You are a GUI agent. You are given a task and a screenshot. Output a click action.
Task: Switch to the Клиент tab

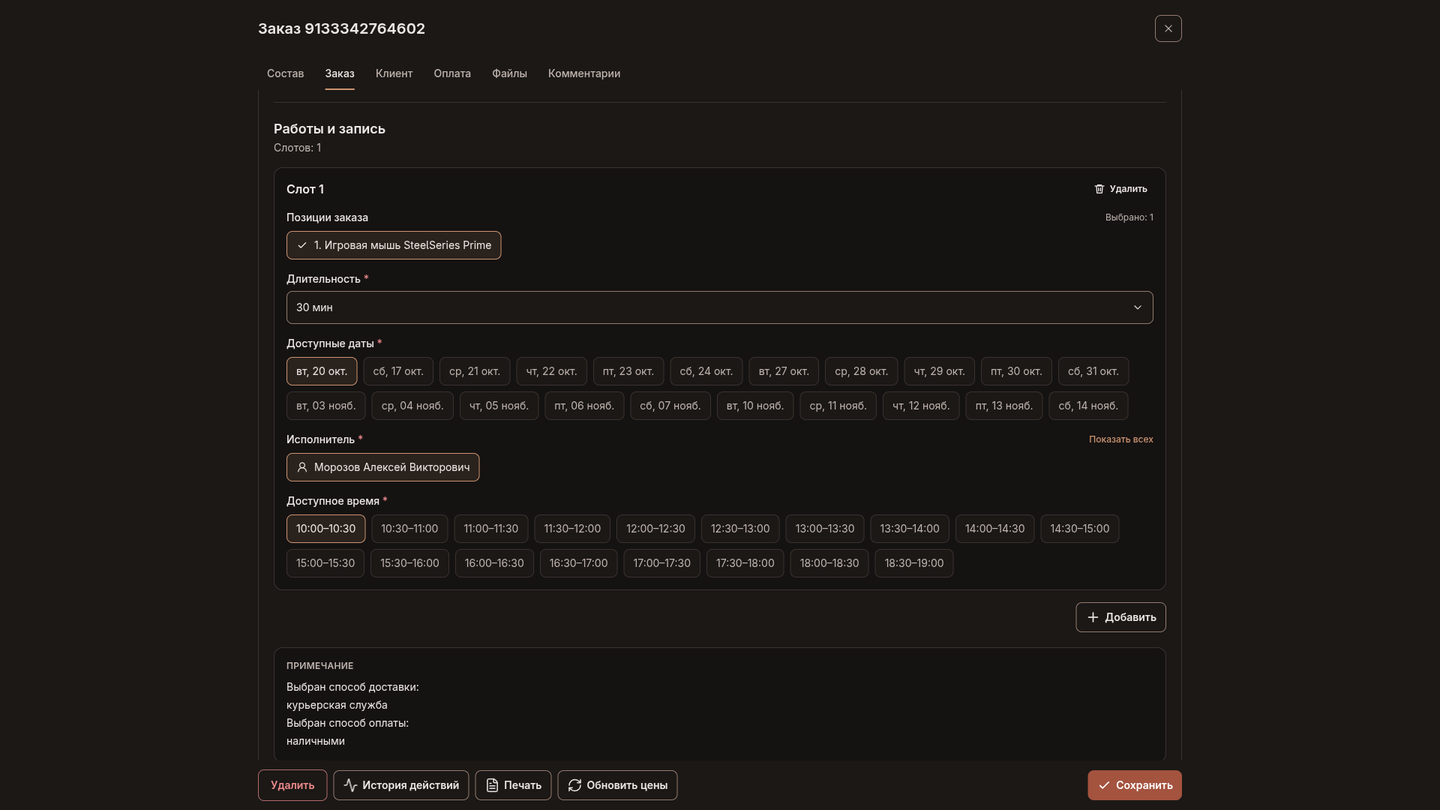tap(394, 73)
